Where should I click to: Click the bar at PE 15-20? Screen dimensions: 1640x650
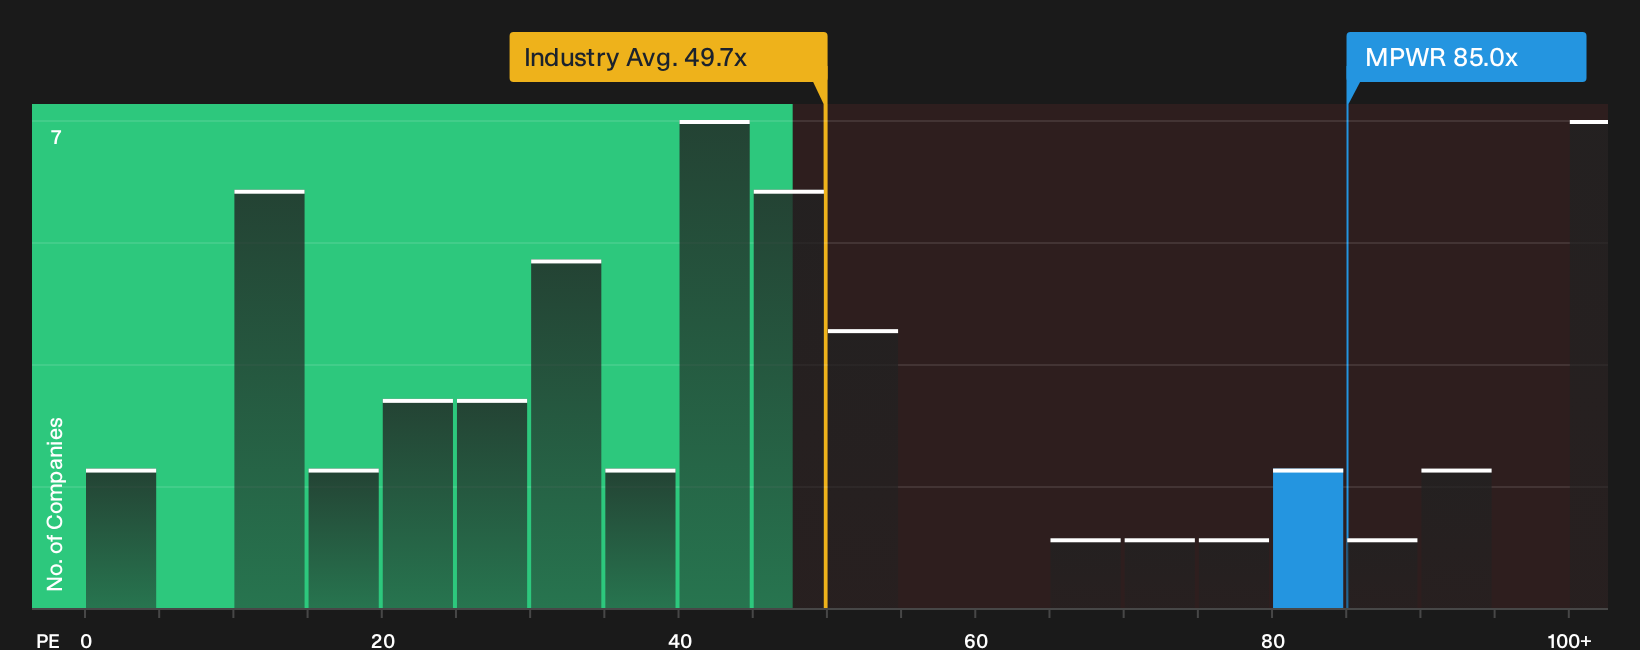pyautogui.click(x=344, y=539)
